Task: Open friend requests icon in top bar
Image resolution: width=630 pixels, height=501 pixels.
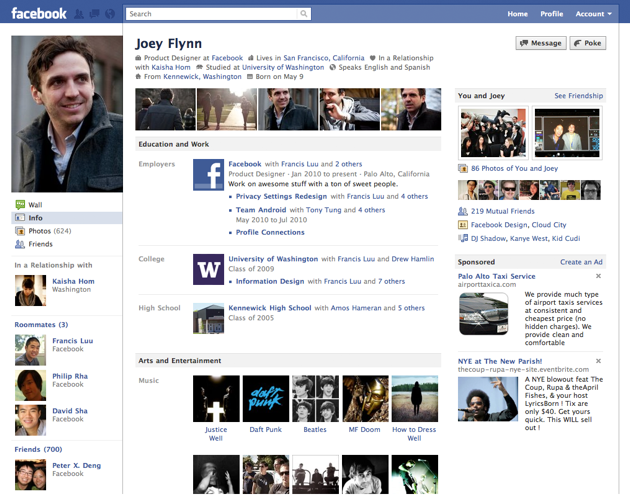Action: coord(80,14)
